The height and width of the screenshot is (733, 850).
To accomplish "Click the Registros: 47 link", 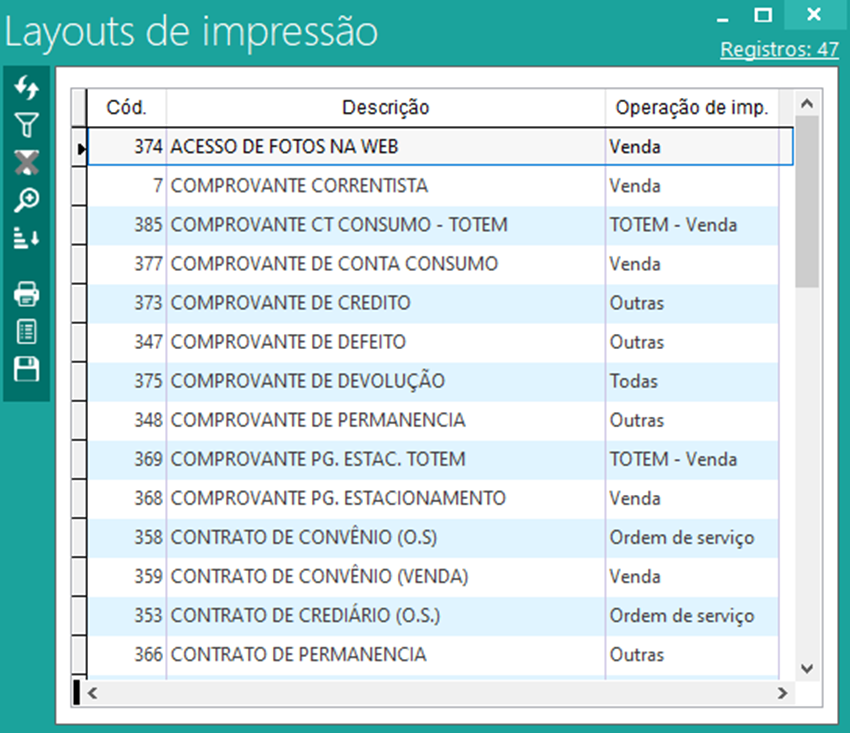I will coord(779,50).
